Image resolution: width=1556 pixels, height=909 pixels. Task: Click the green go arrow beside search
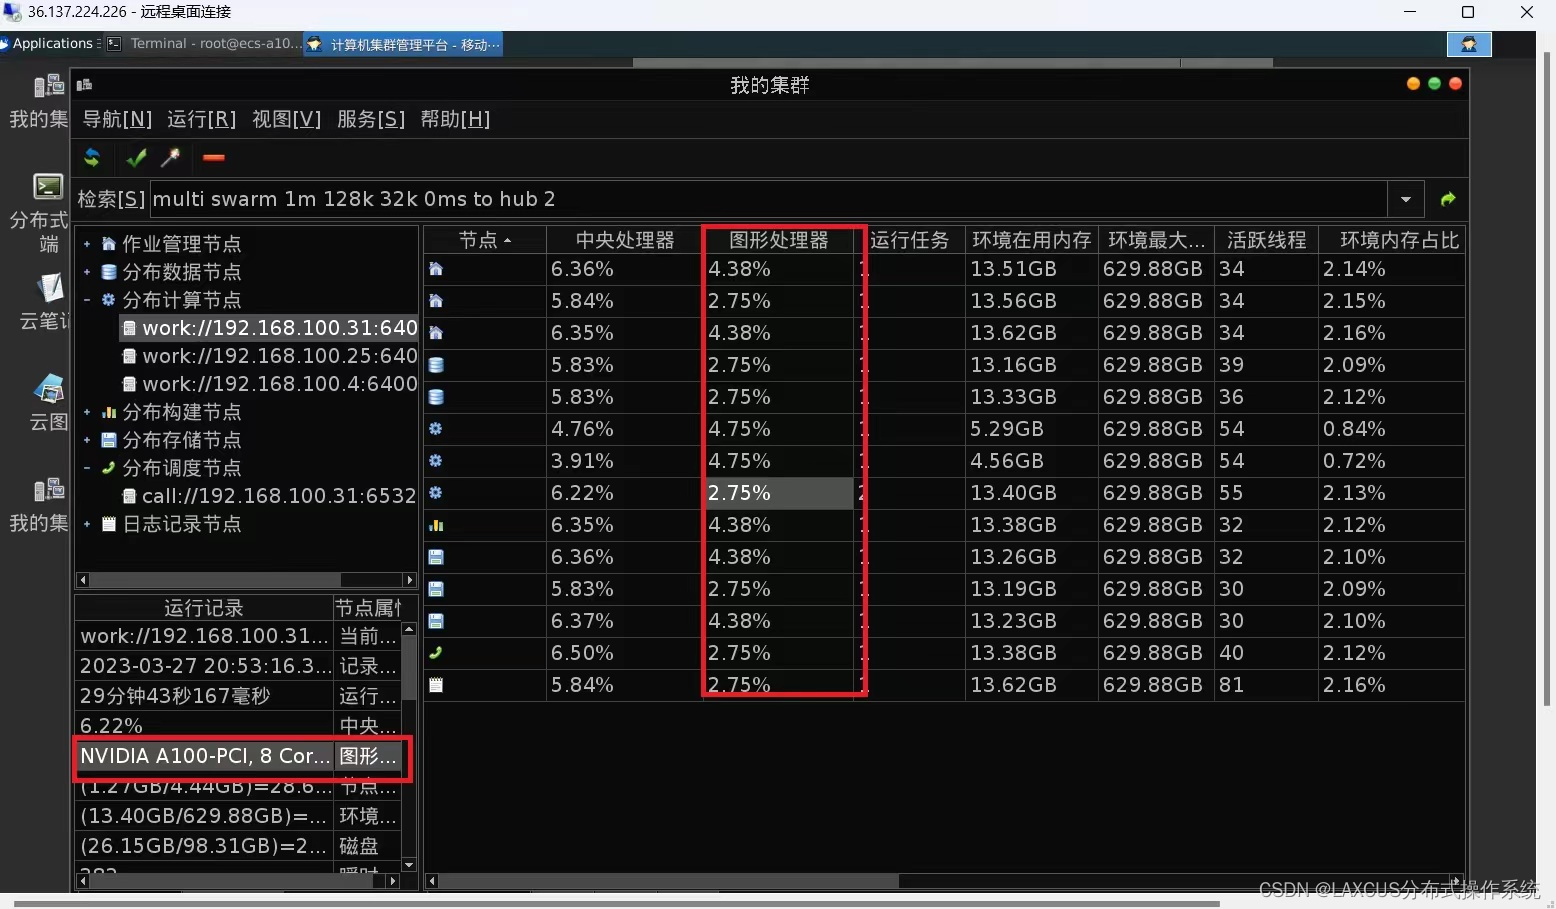click(1447, 199)
